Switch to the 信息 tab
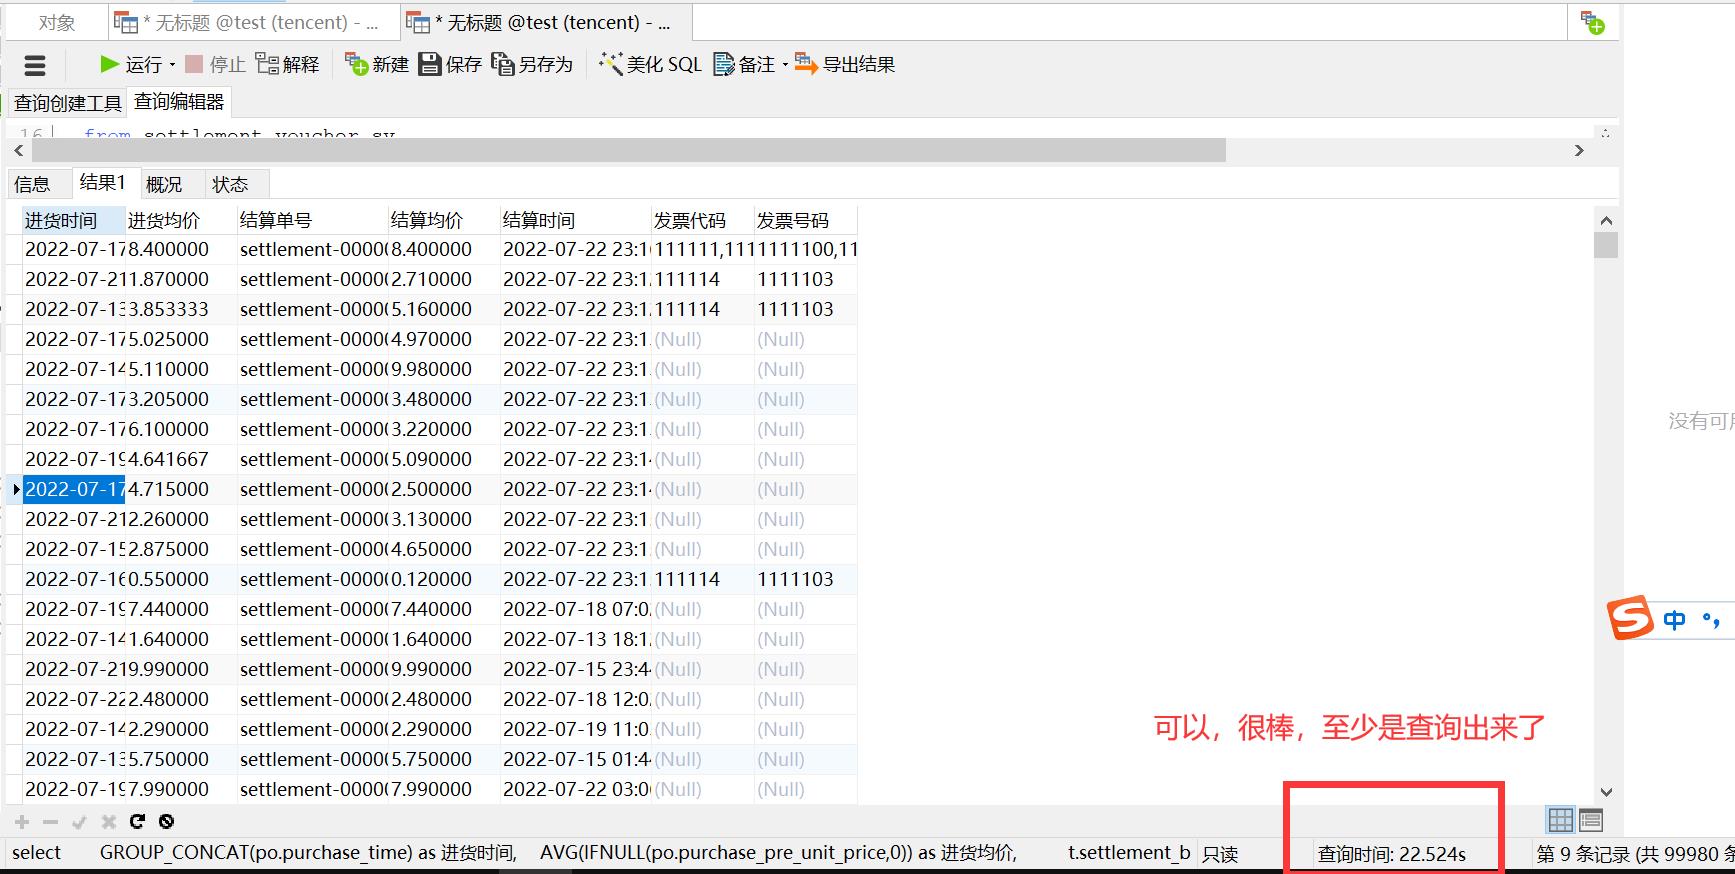1735x874 pixels. (x=32, y=184)
